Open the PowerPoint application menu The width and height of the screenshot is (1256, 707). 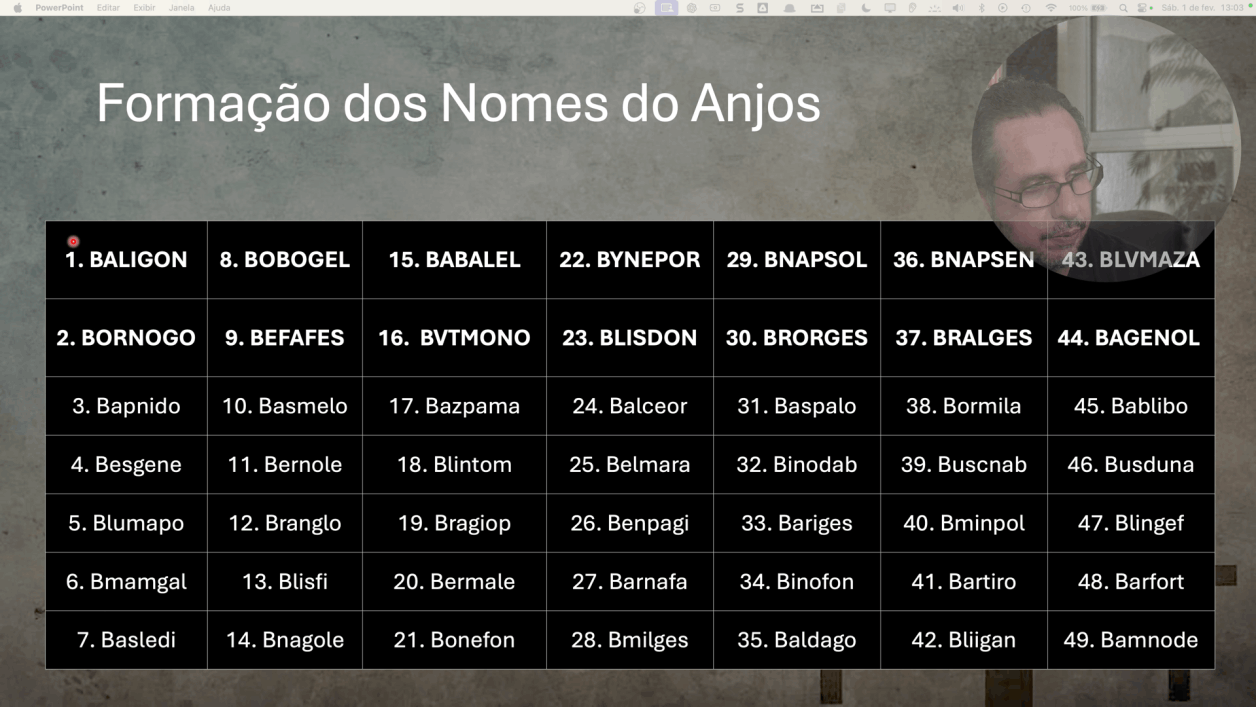(59, 7)
